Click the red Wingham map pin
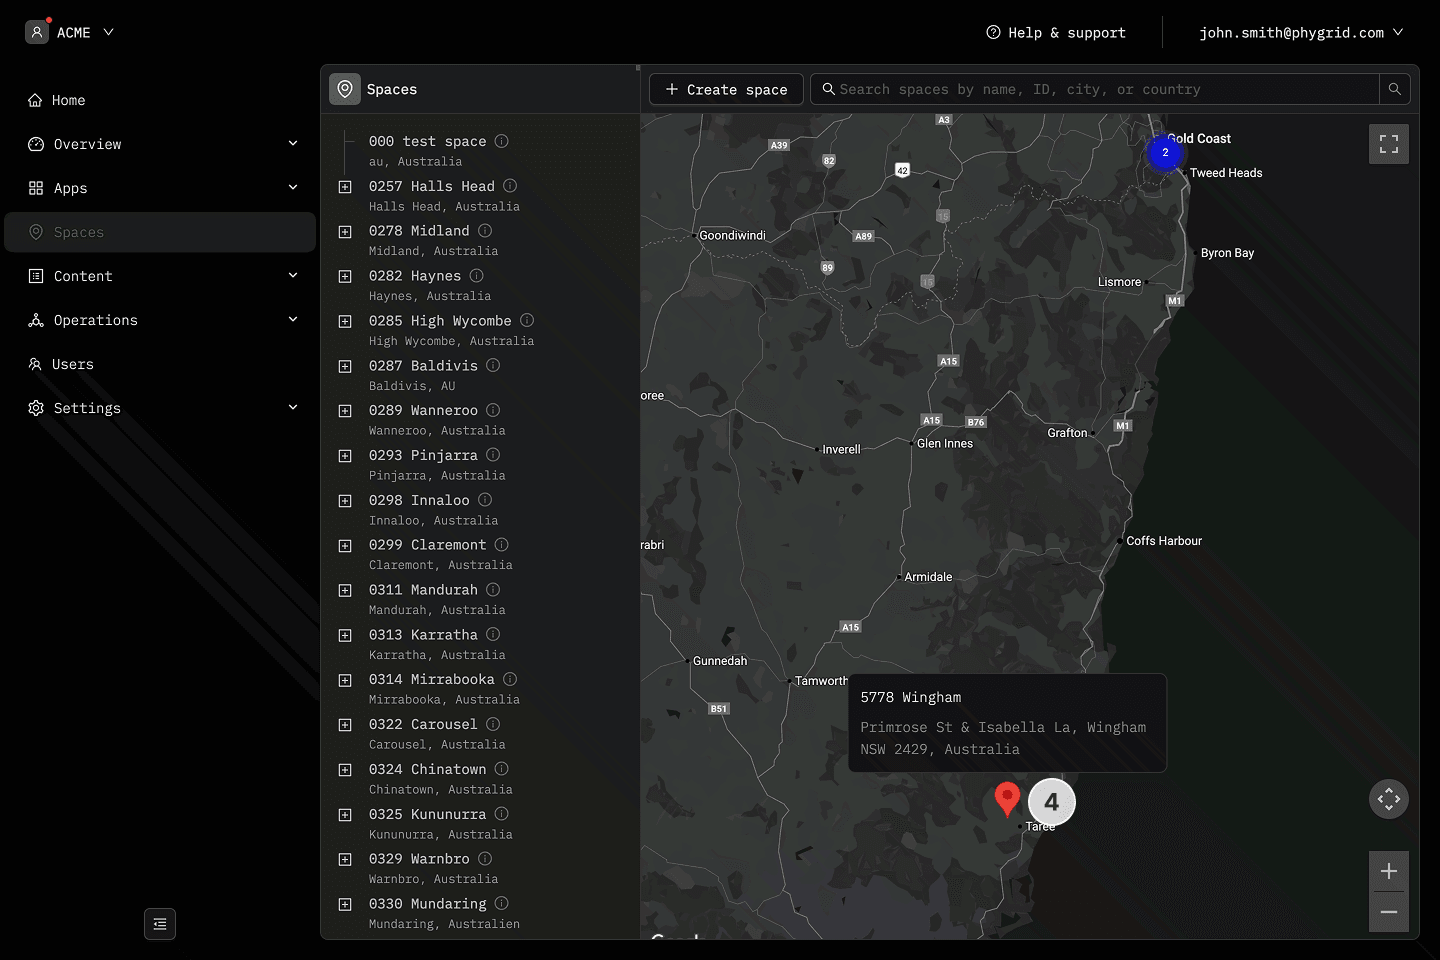Viewport: 1440px width, 960px height. (1007, 798)
